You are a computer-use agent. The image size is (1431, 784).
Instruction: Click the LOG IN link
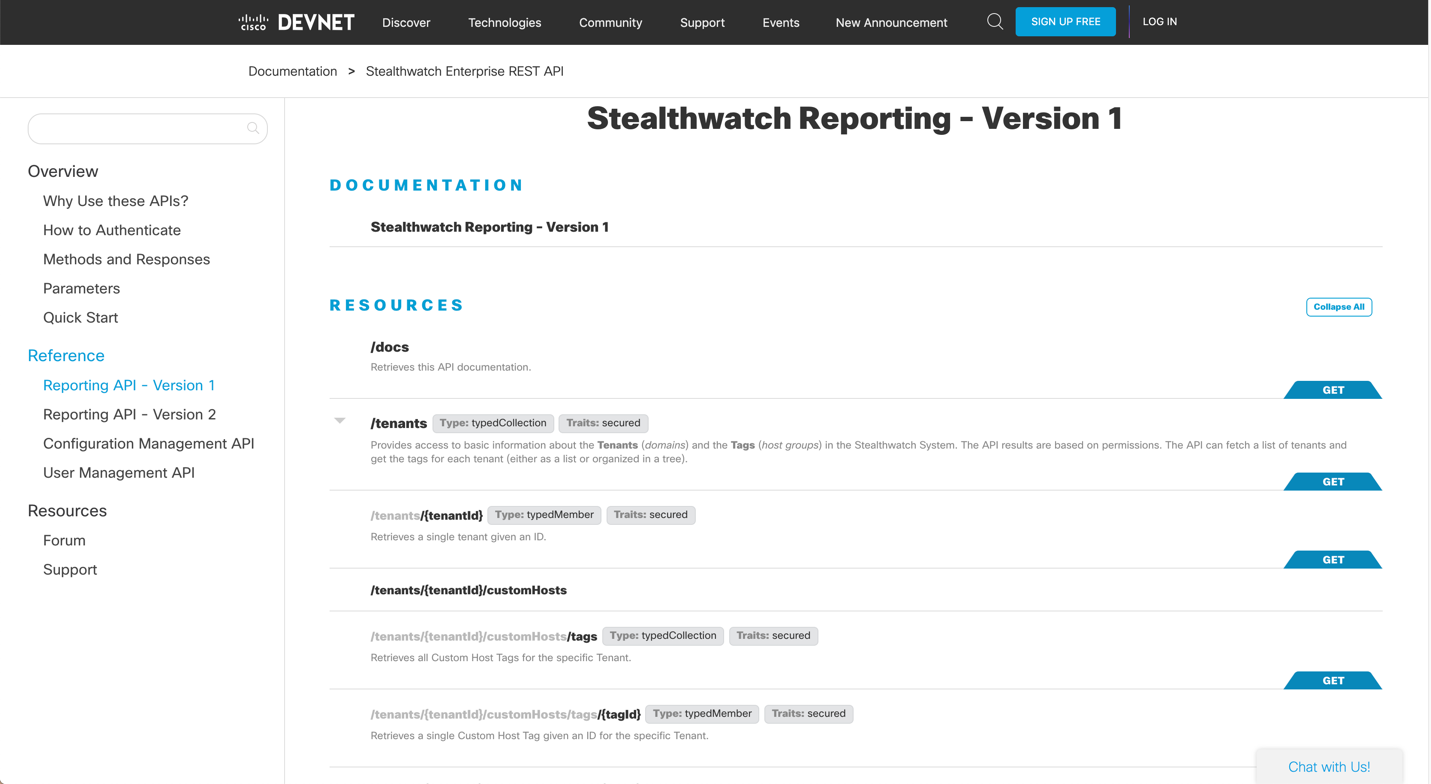1160,21
